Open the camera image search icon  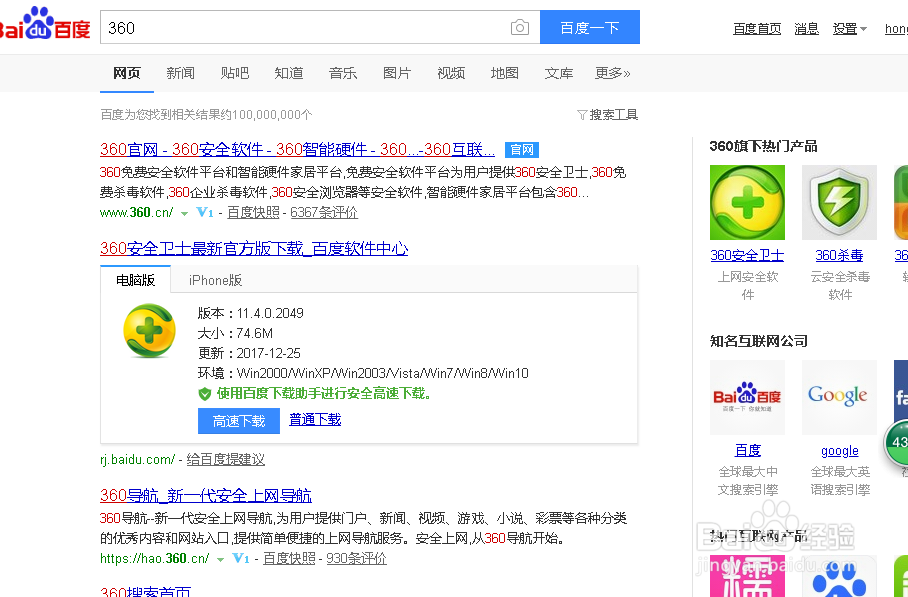coord(519,27)
